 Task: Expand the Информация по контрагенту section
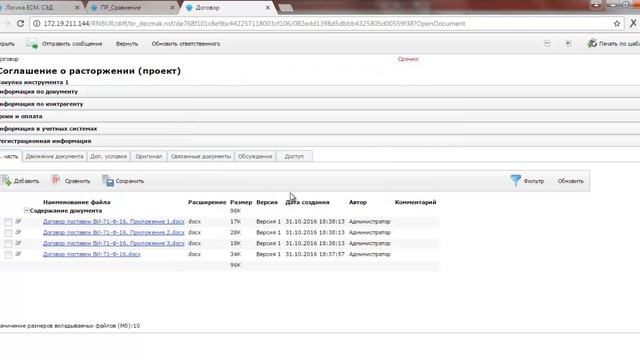41,104
